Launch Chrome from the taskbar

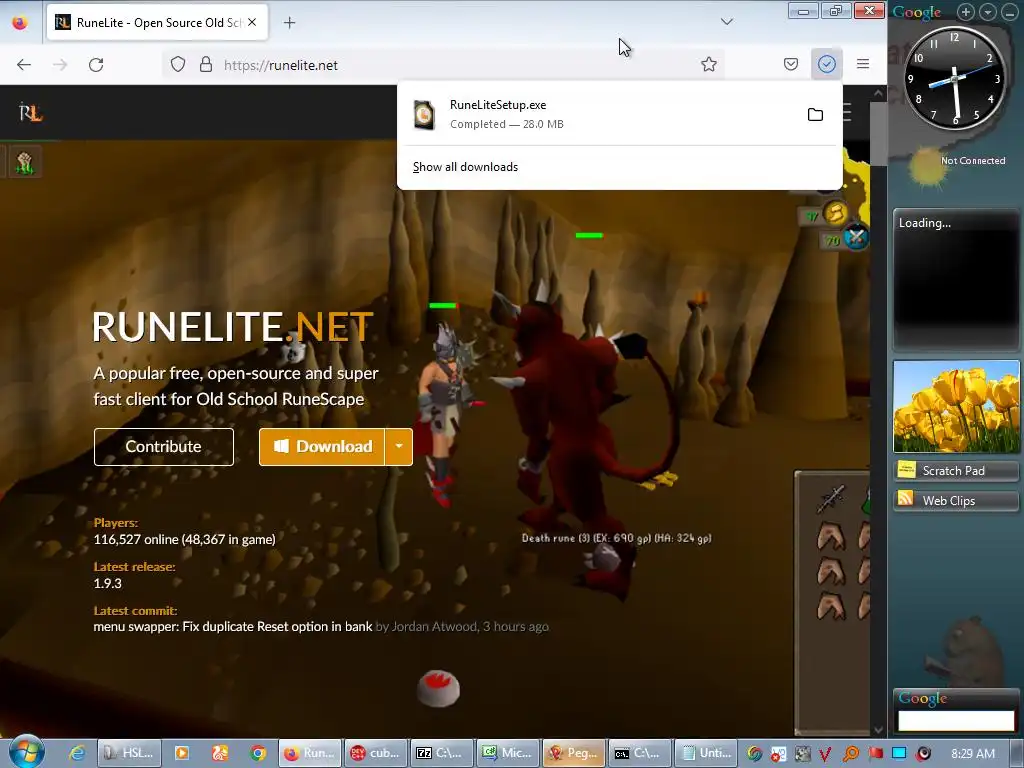(x=258, y=753)
